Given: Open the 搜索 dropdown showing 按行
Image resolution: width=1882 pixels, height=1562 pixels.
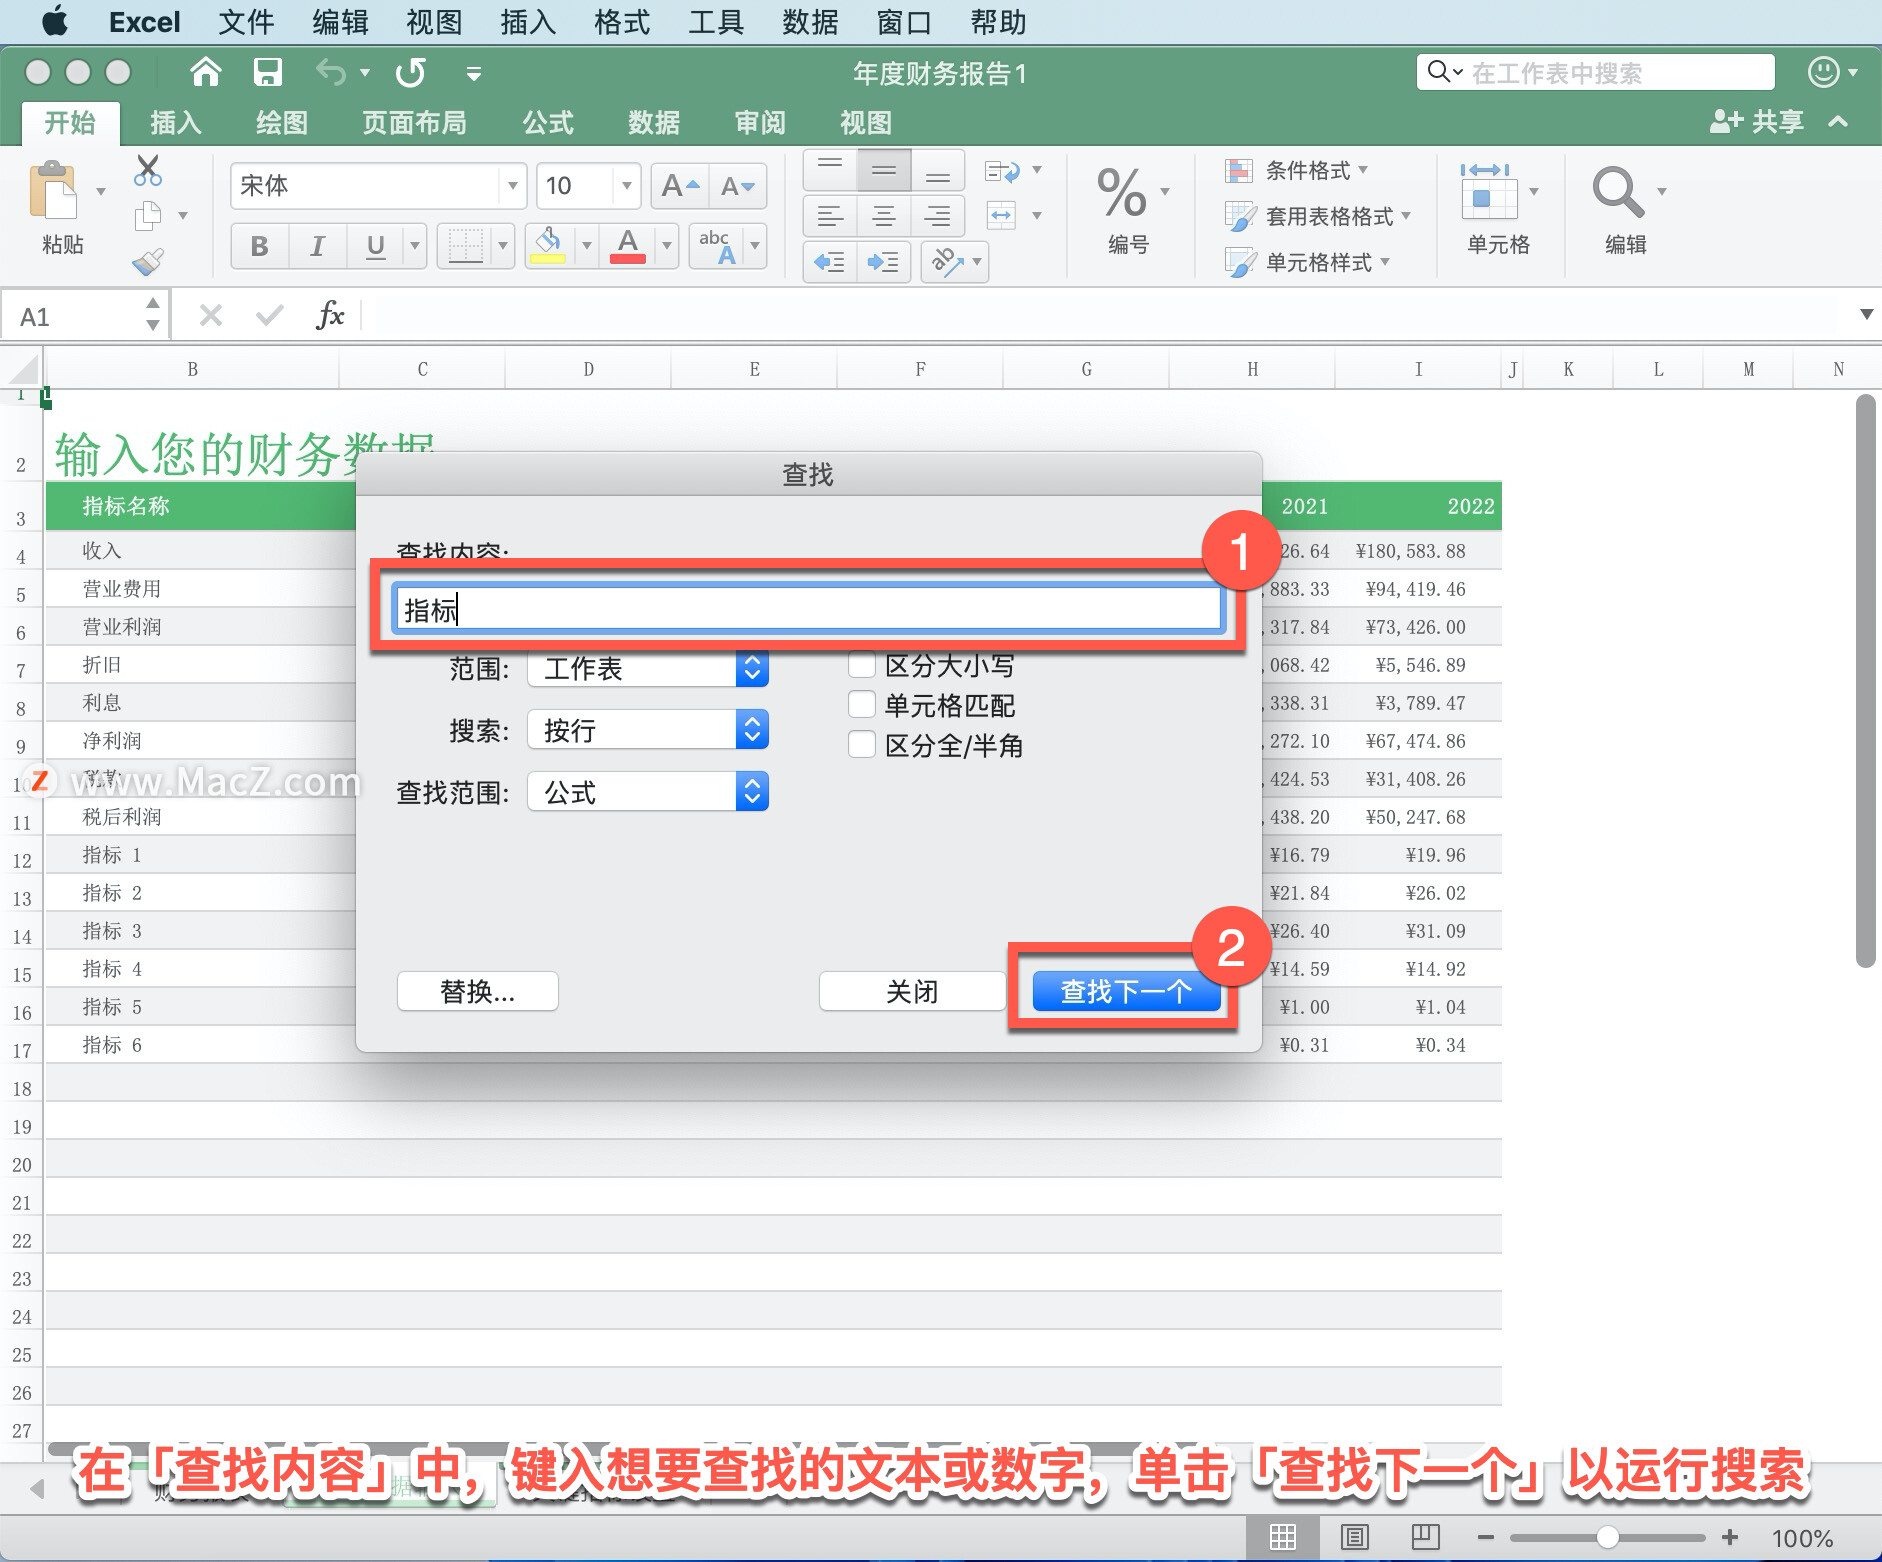Looking at the screenshot, I should 648,730.
